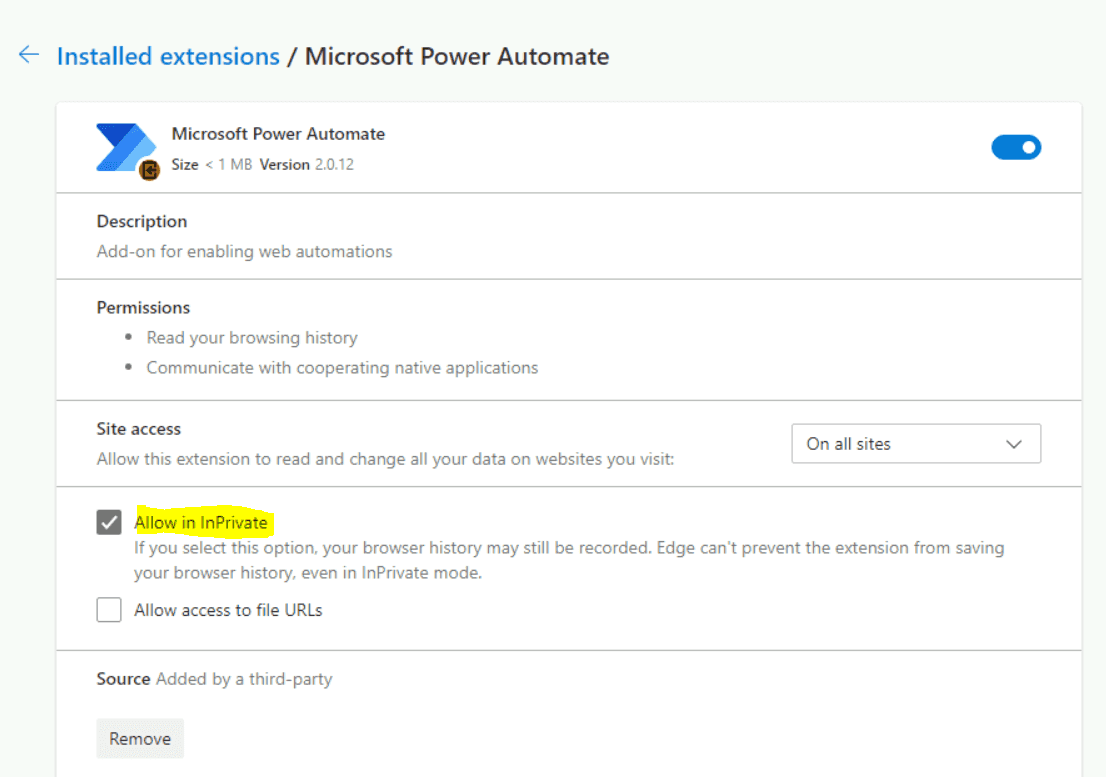This screenshot has width=1106, height=777.
Task: Click the 'Allow this extension to read' description
Action: click(x=385, y=459)
